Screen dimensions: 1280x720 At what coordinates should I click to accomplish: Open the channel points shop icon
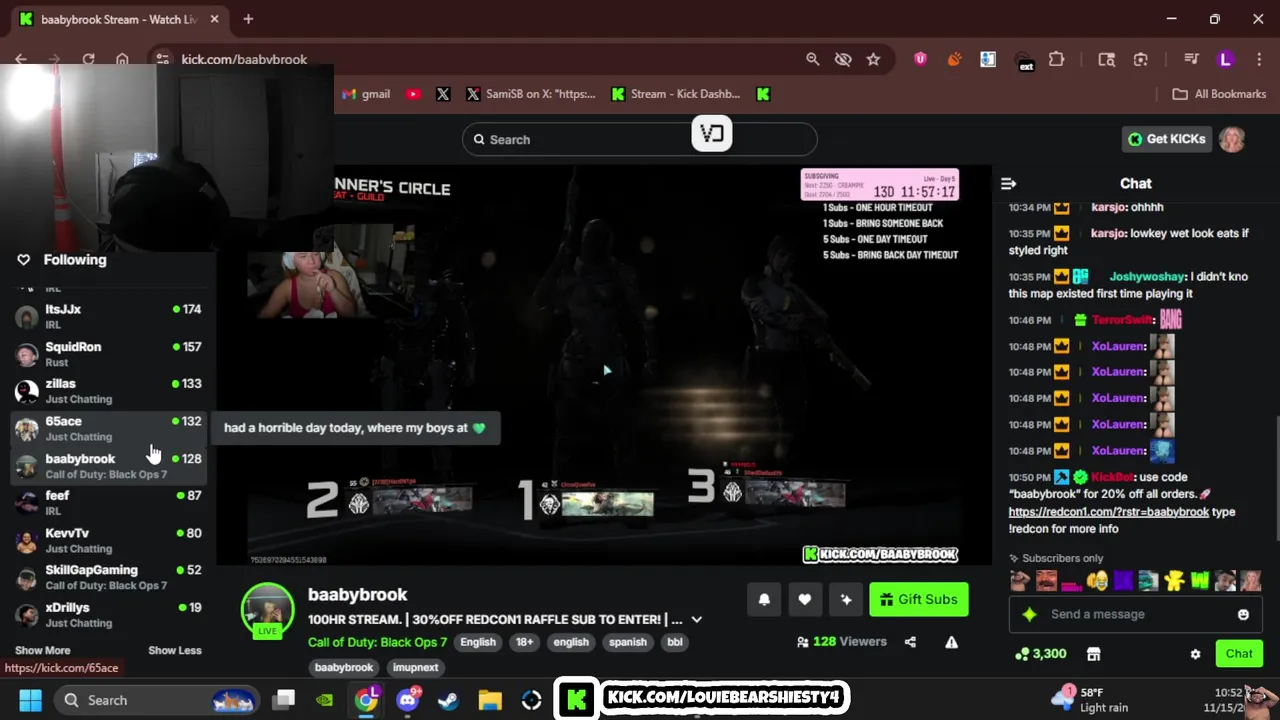pos(1093,654)
